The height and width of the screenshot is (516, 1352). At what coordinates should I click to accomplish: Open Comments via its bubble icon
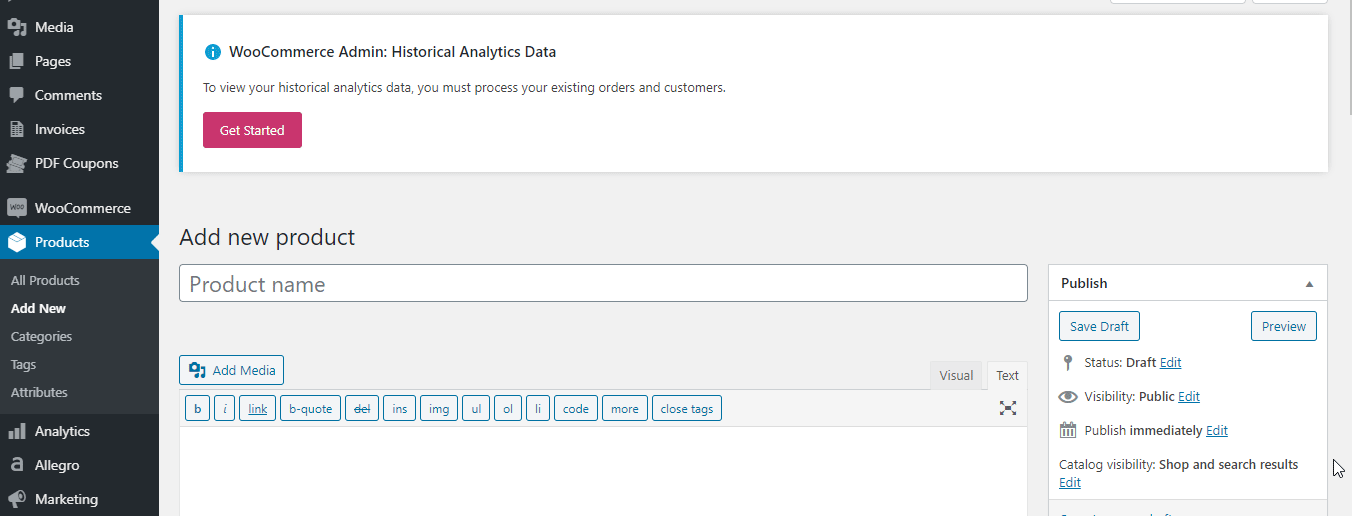pos(16,95)
